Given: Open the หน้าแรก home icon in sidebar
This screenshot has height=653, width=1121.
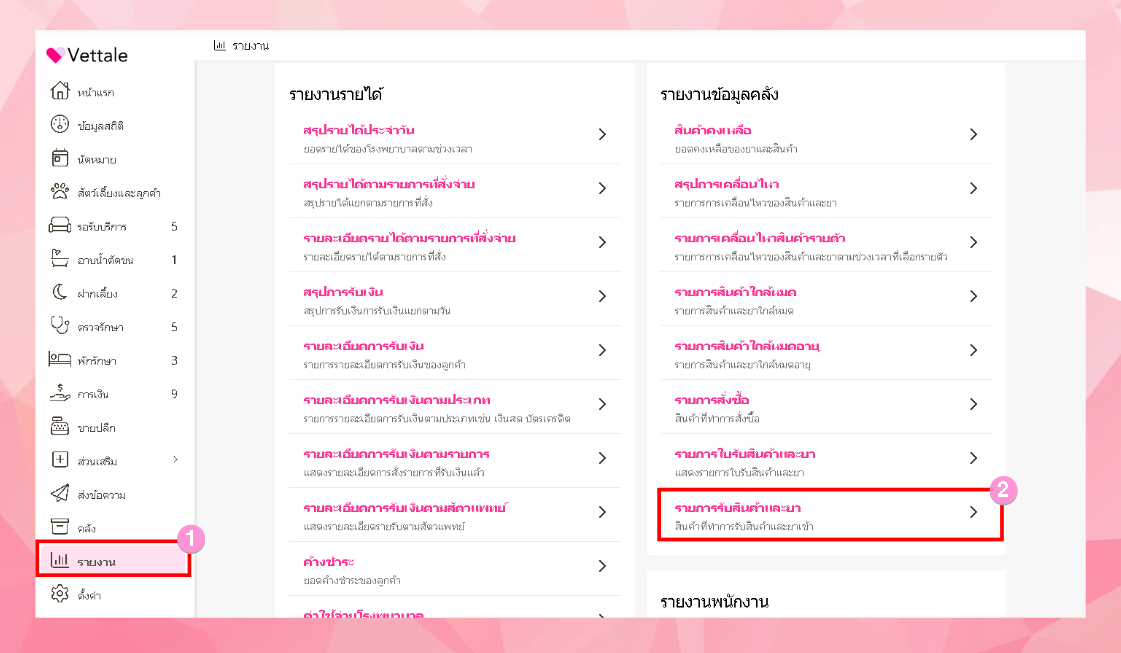Looking at the screenshot, I should pos(59,92).
